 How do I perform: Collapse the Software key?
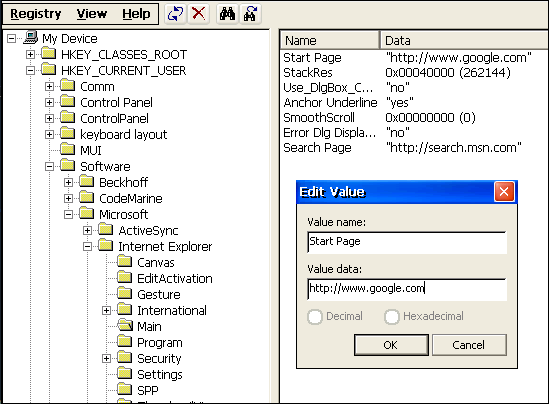[49, 166]
